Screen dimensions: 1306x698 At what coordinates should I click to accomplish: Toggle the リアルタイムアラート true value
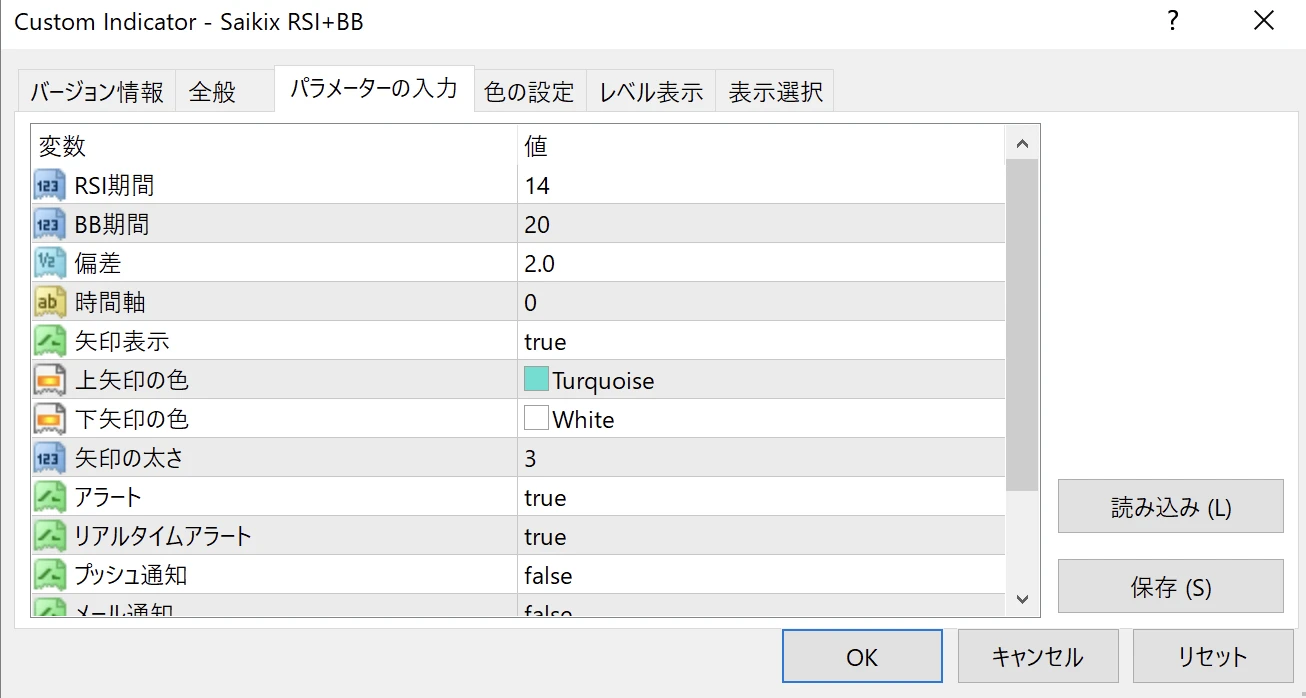coord(545,537)
